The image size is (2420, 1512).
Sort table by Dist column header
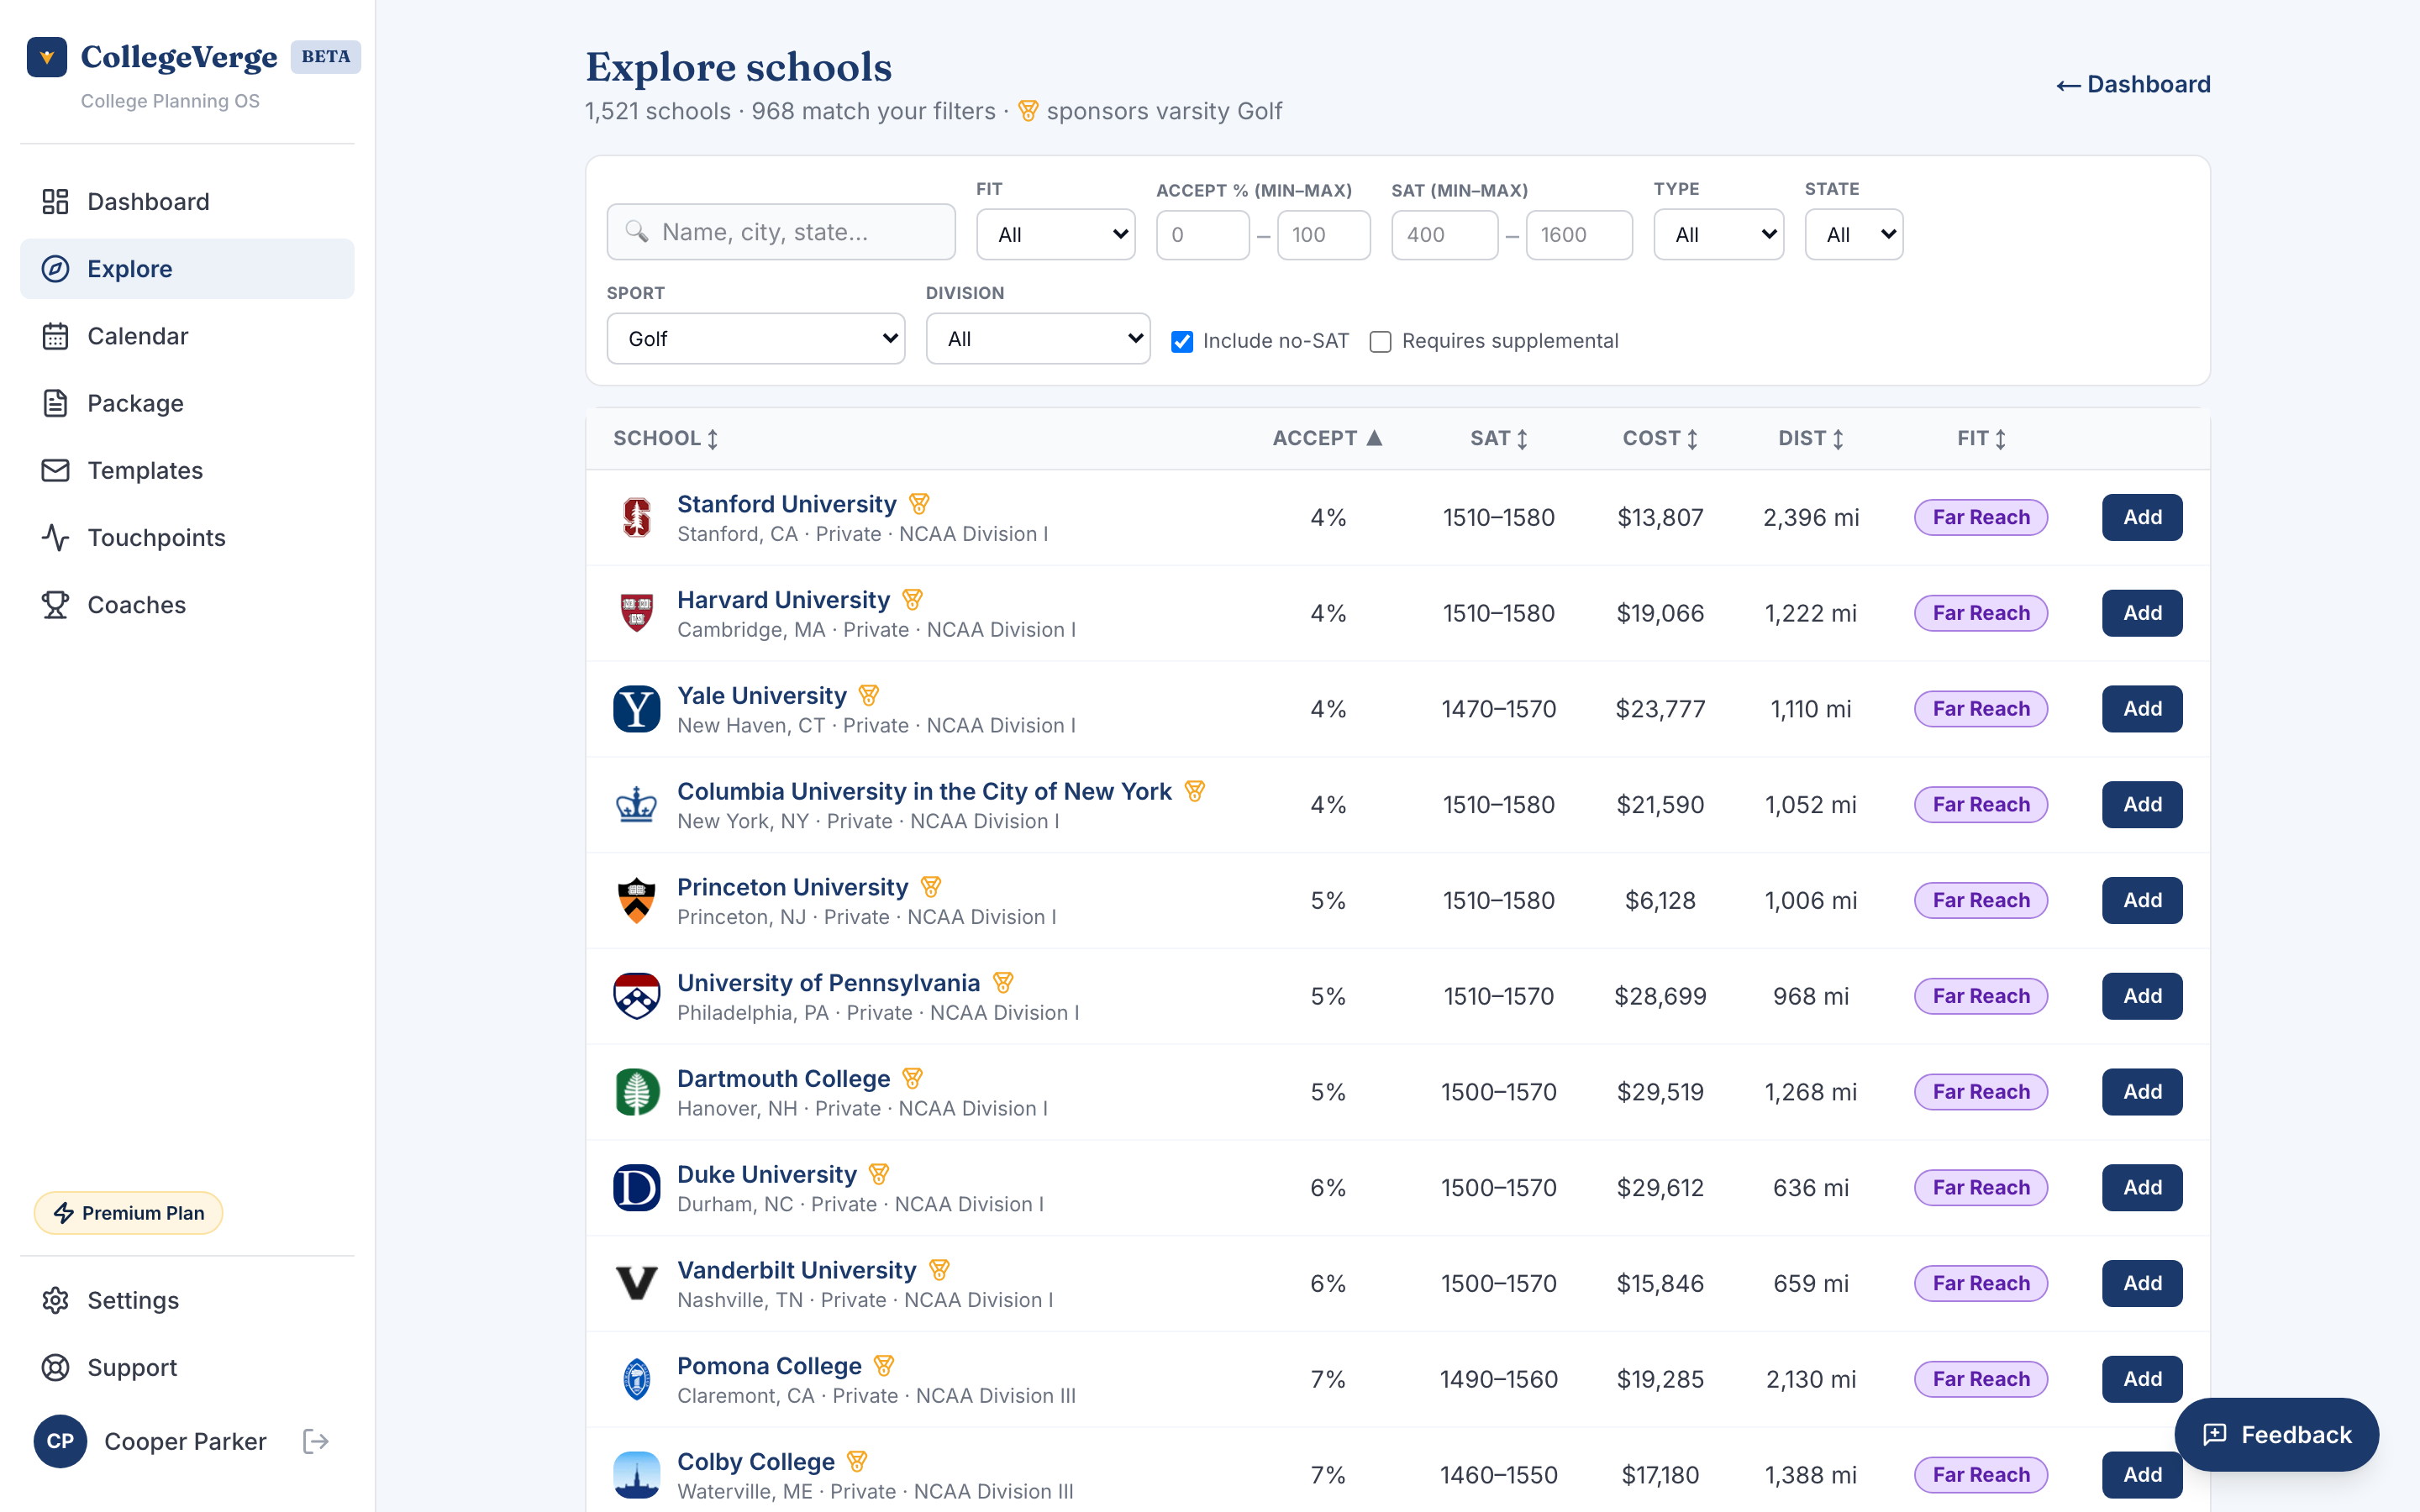(x=1811, y=438)
